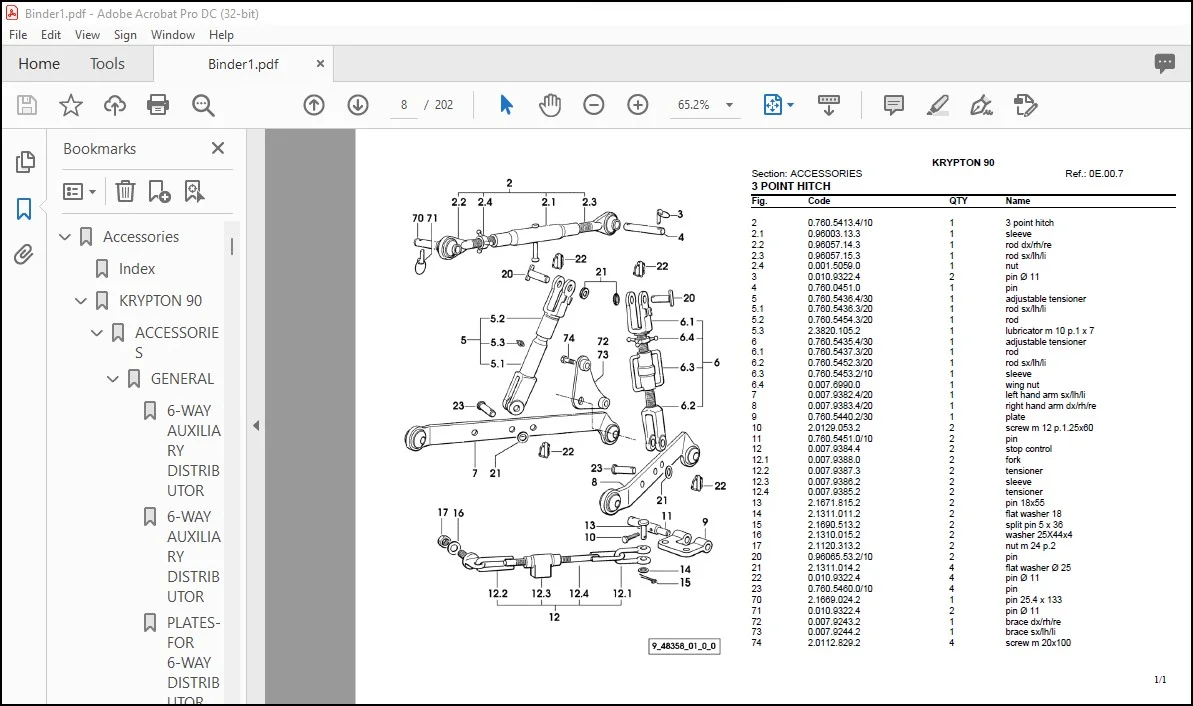
Task: Open the Sign document pen tool
Action: click(x=981, y=105)
